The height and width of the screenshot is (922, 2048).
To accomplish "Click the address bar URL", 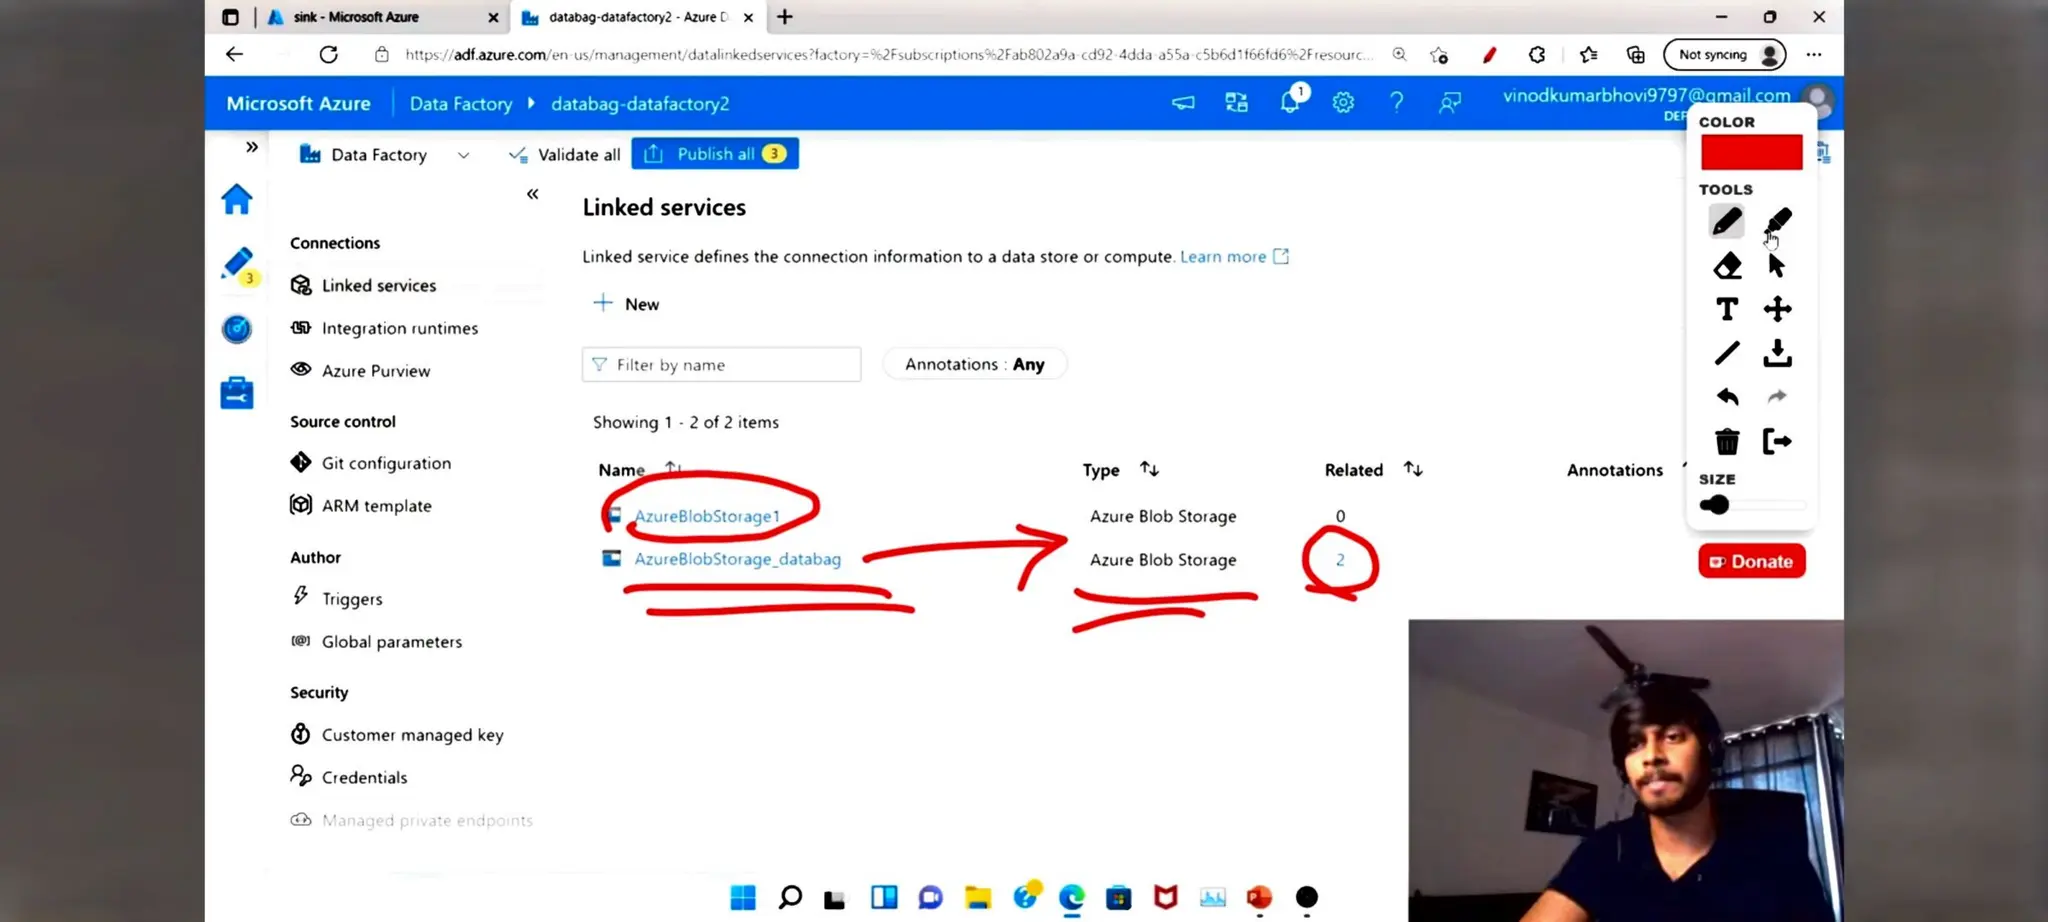I will 888,55.
